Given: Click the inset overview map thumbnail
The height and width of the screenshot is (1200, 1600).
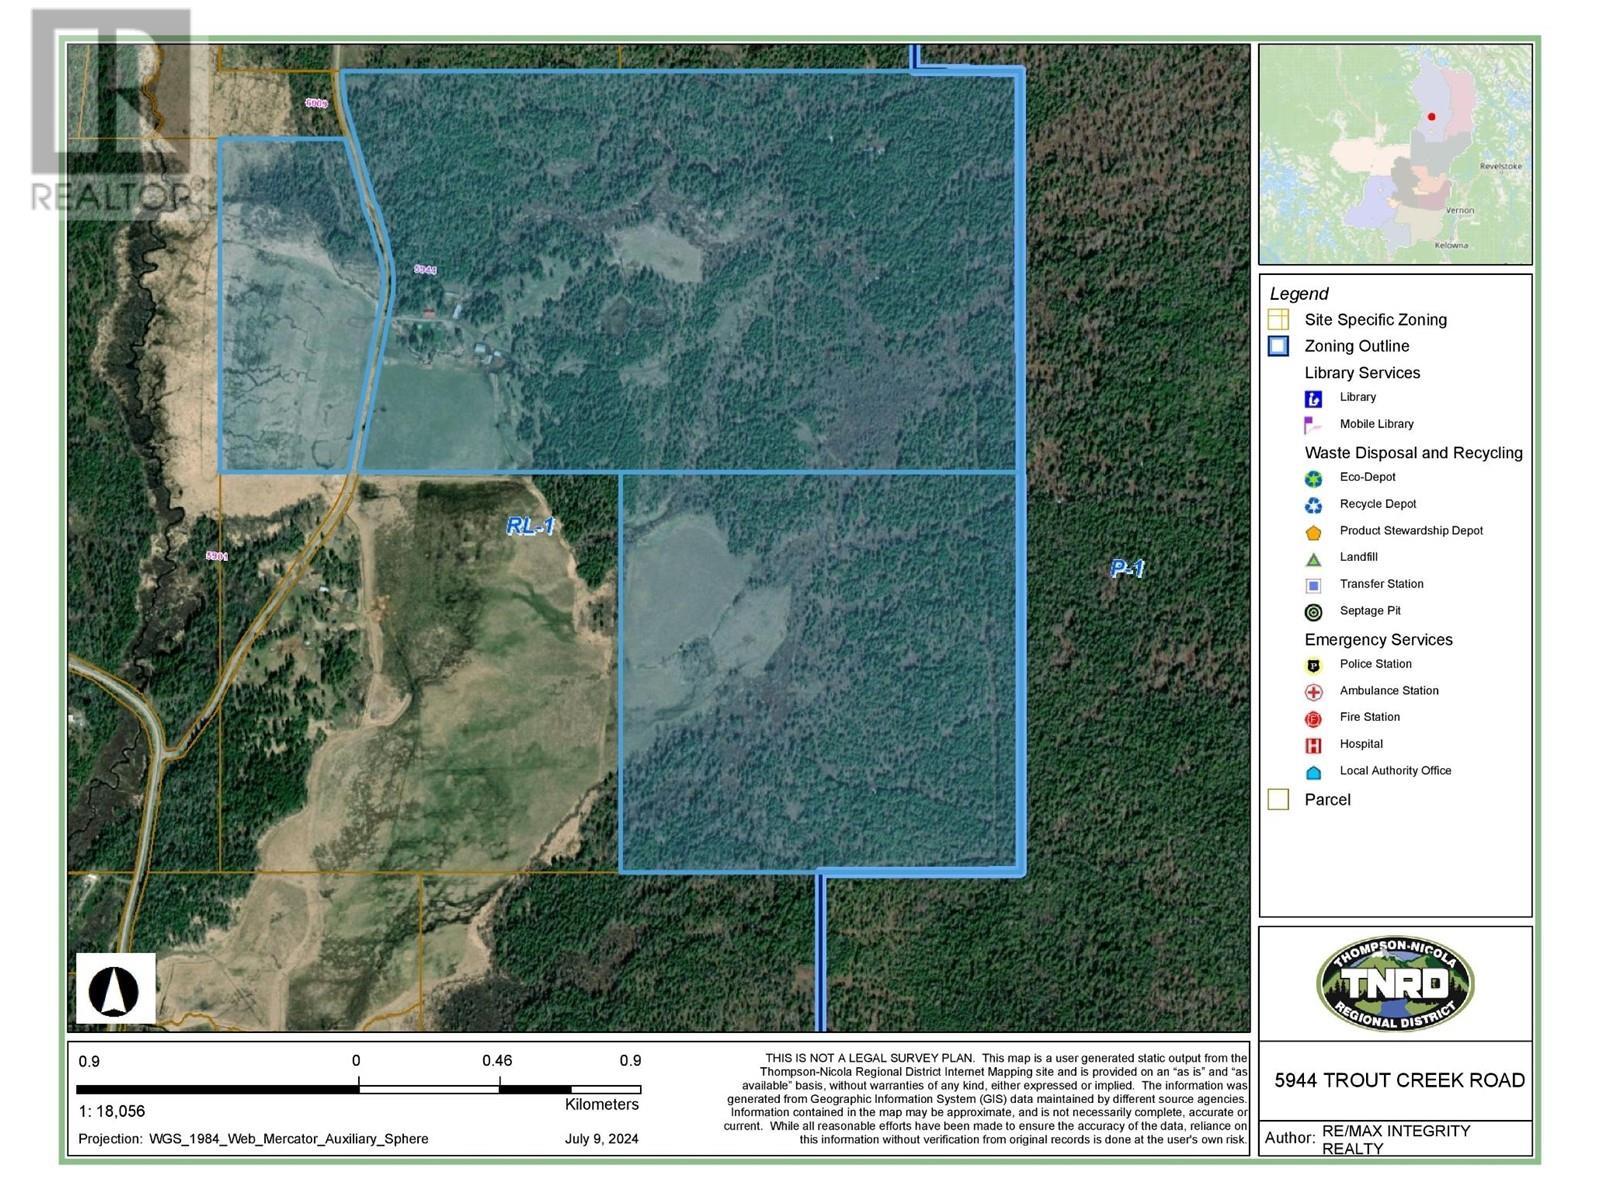Looking at the screenshot, I should coord(1395,154).
